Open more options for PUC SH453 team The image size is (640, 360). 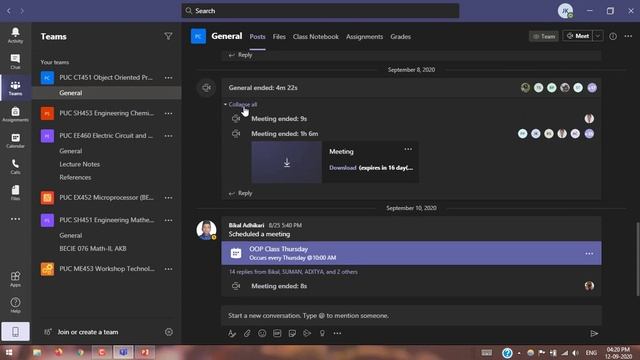coord(168,113)
